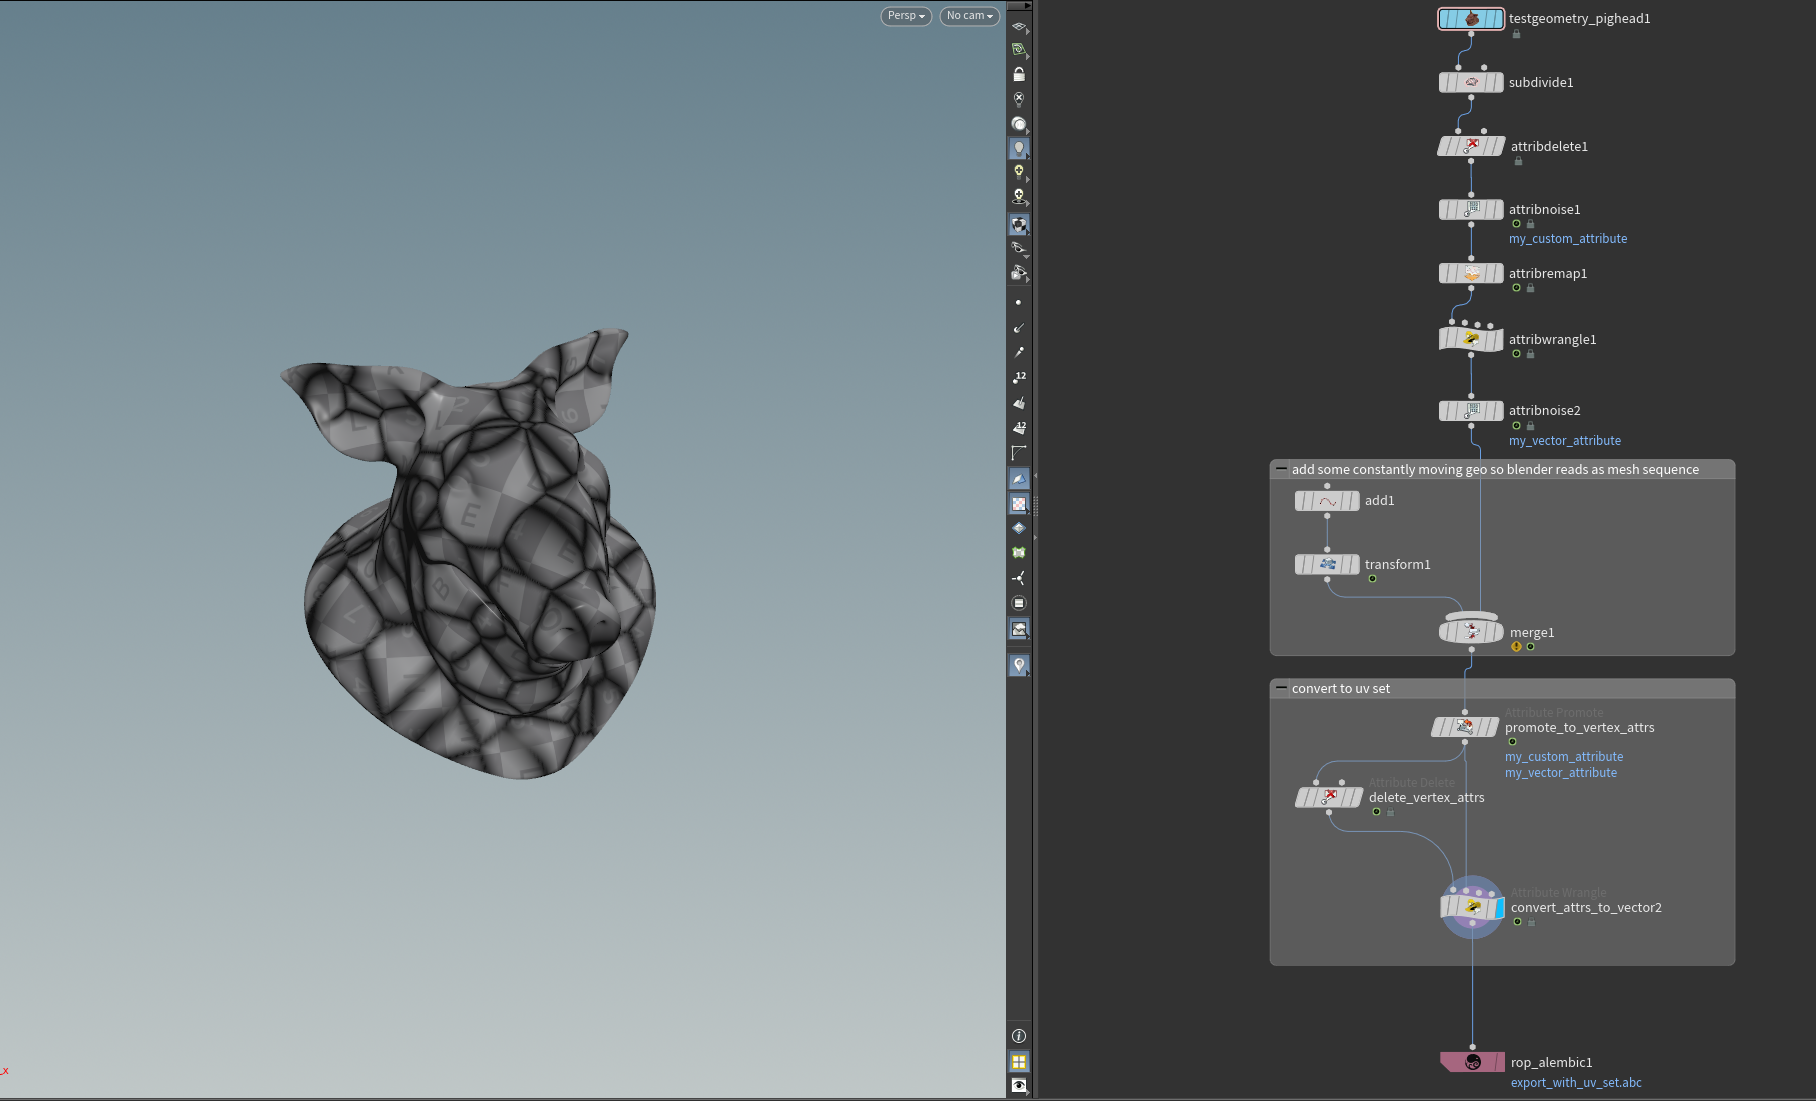Screen dimensions: 1816x1101
Task: Click the promote_to_vertex_attrs node name
Action: click(x=1579, y=728)
